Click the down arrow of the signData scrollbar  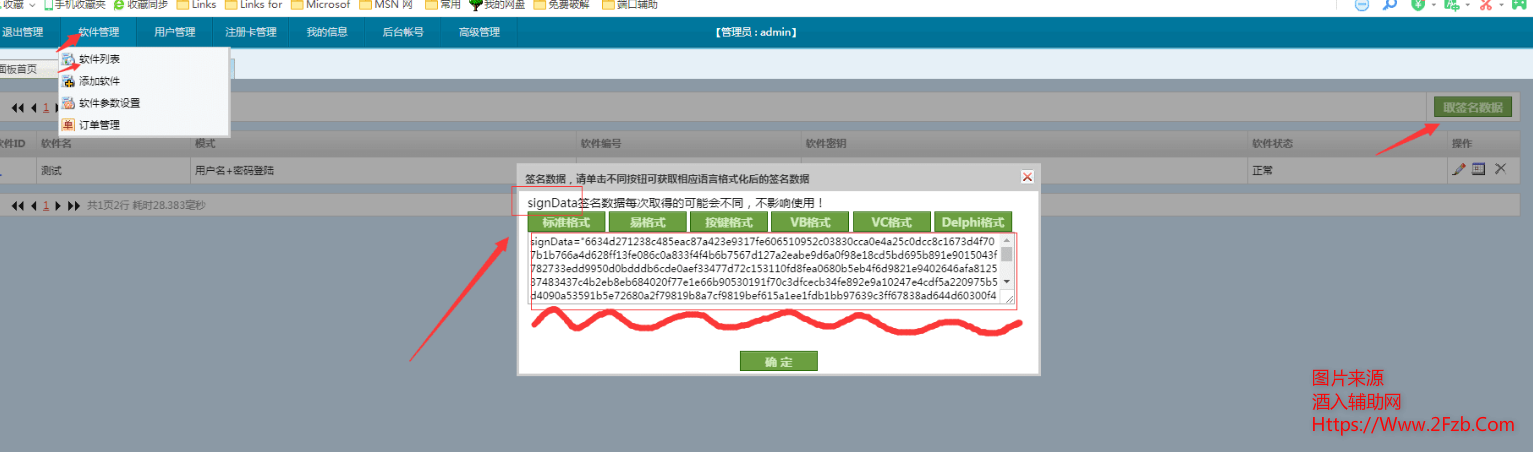[x=1007, y=283]
